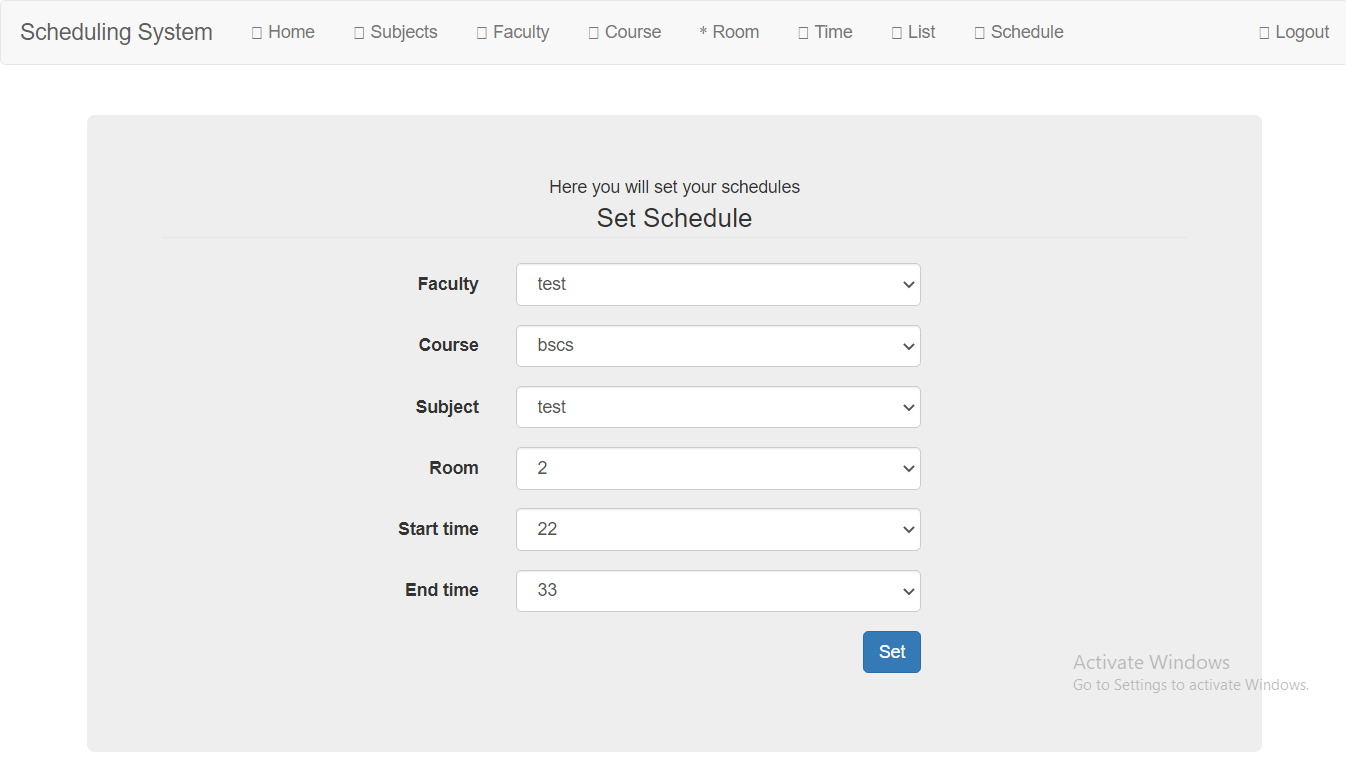Select the Time menu item
The image size is (1346, 764).
point(825,31)
